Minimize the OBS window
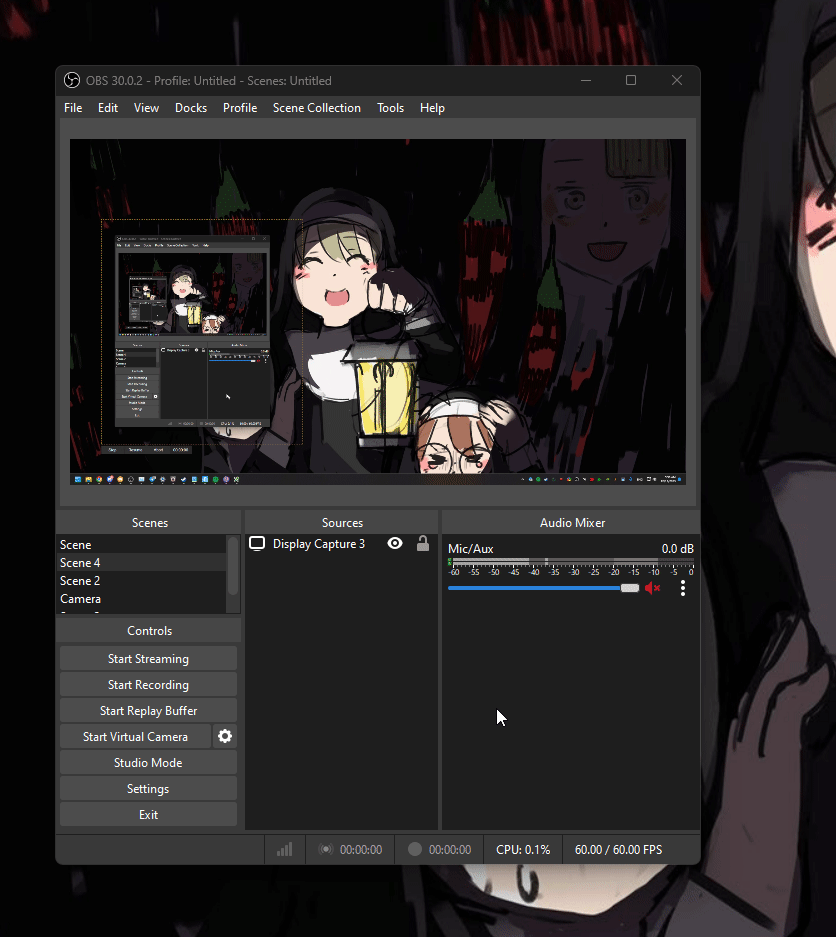The width and height of the screenshot is (836, 937). [x=586, y=80]
